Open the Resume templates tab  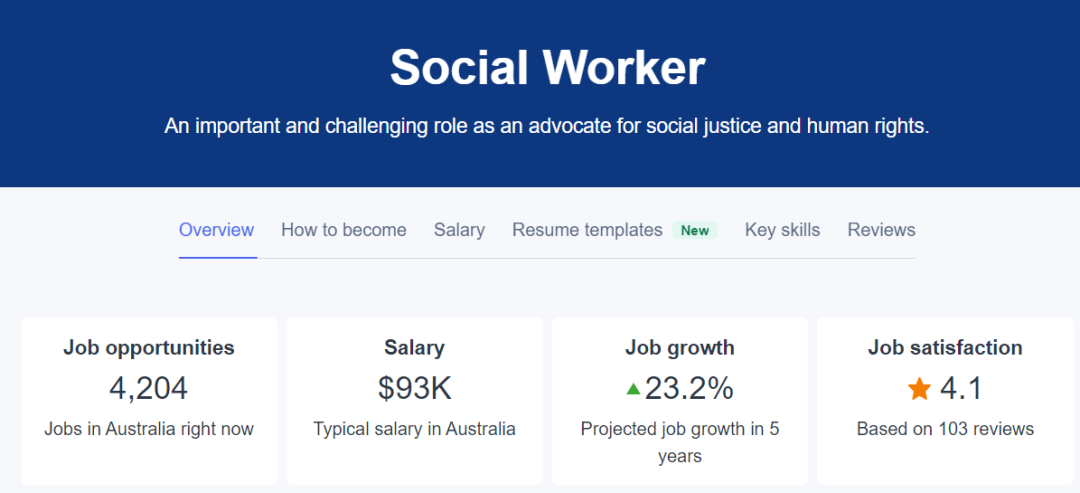tap(588, 230)
